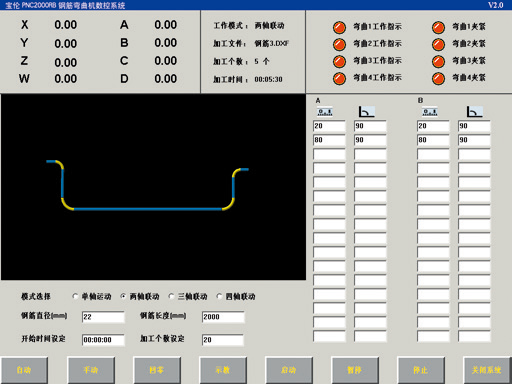512x384 pixels.
Task: Click the bend angle icon under column B
Action: pyautogui.click(x=474, y=112)
